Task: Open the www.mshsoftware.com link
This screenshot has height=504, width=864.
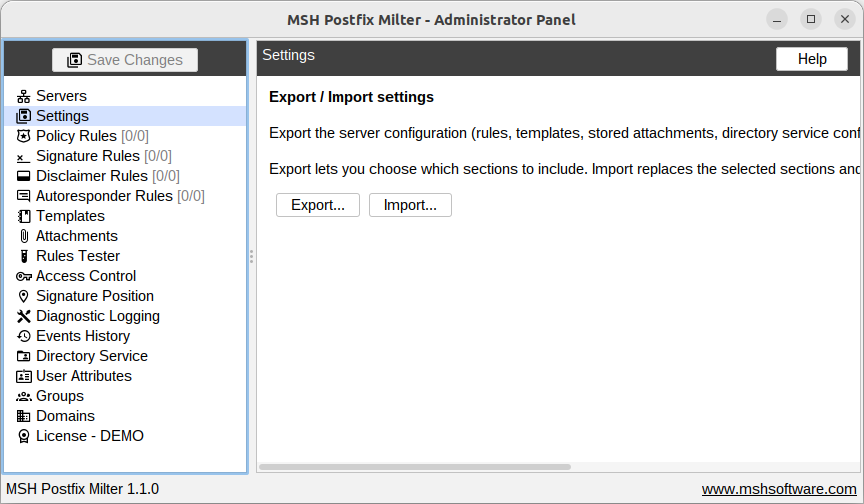Action: pyautogui.click(x=779, y=489)
